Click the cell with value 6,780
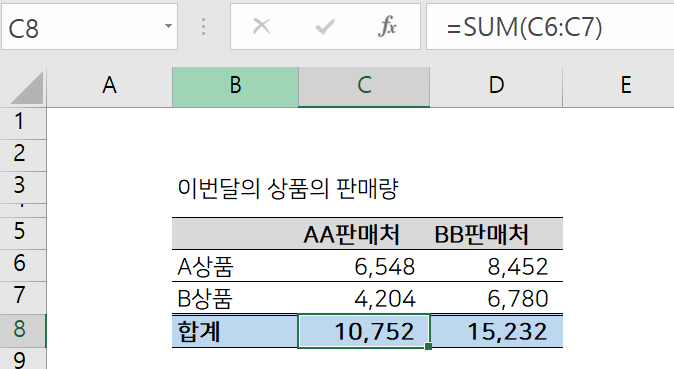 496,298
